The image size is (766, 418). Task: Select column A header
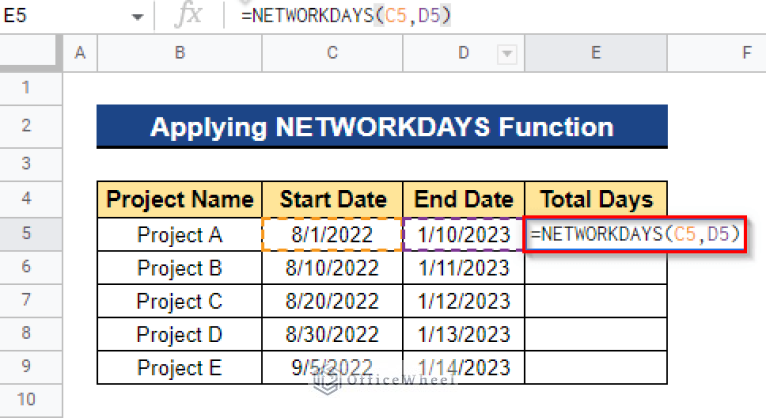[x=80, y=53]
